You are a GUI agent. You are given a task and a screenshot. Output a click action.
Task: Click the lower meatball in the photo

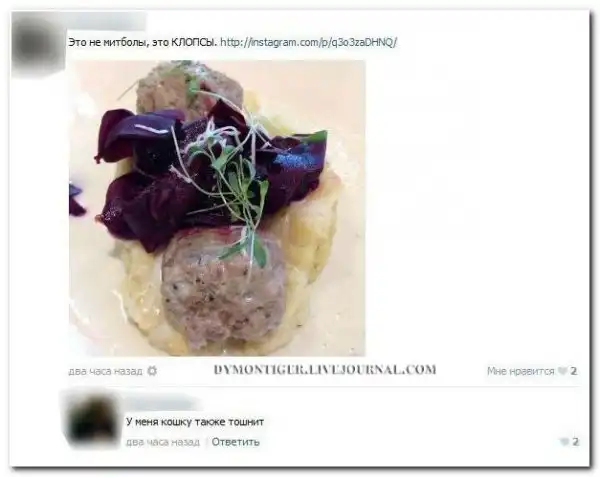coord(224,289)
